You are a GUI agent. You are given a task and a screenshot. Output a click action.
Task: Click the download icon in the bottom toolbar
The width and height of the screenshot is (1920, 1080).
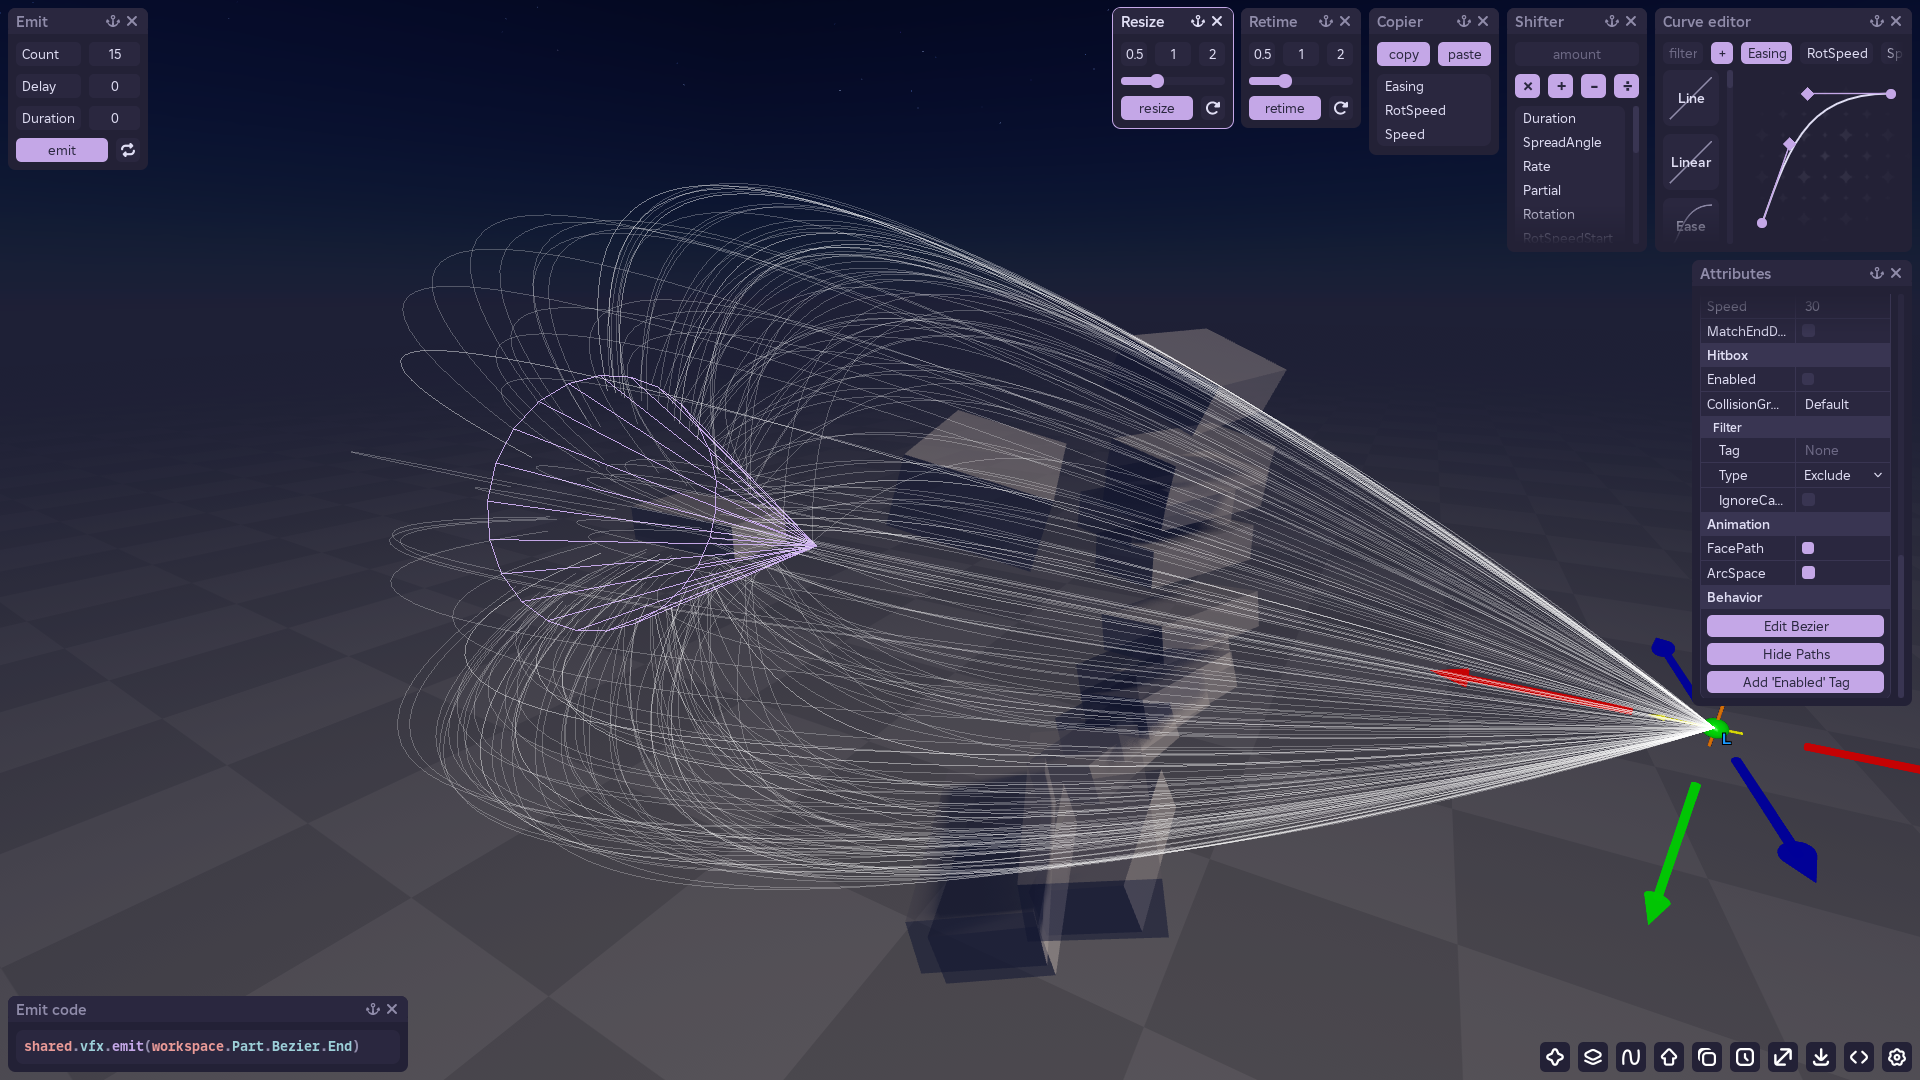click(1820, 1057)
